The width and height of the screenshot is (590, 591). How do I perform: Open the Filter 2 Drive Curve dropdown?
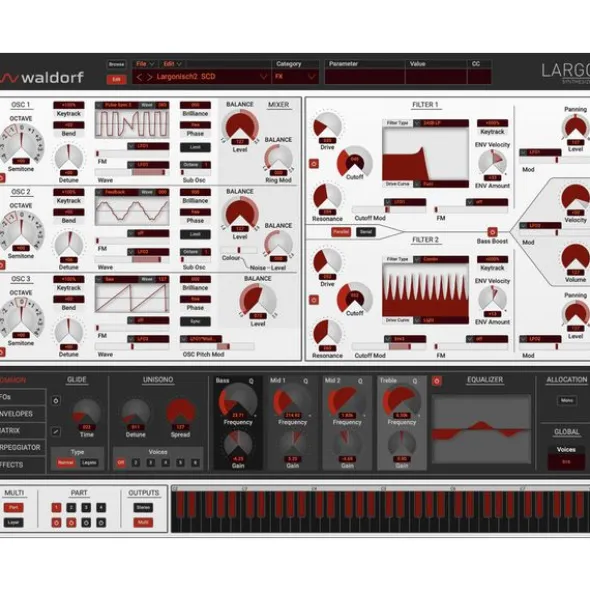point(441,320)
